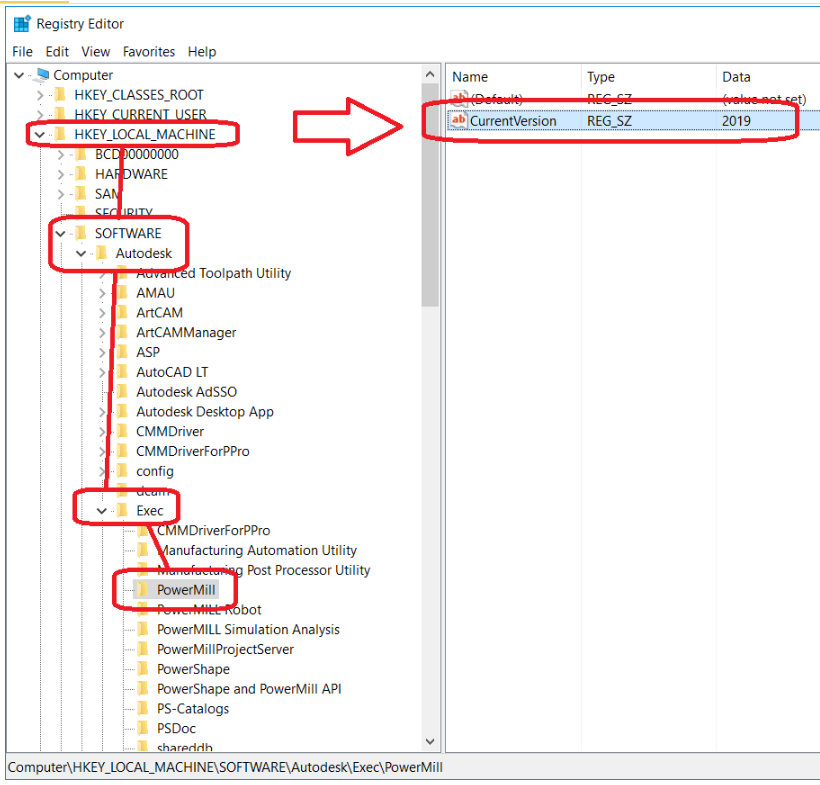The width and height of the screenshot is (820, 785).
Task: Click the ab icon beside CurrentVersion value
Action: click(457, 119)
